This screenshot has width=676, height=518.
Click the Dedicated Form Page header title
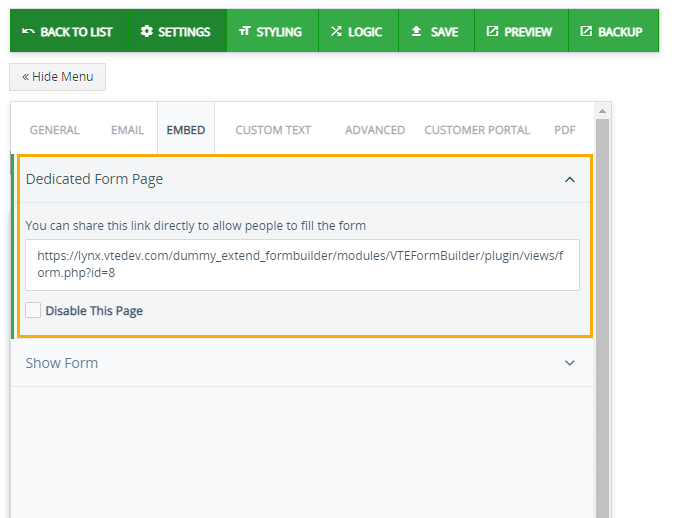[x=94, y=179]
